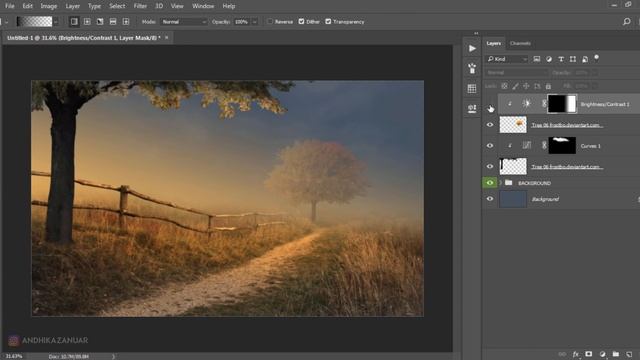
Task: Click the add layer mask icon
Action: 589,354
